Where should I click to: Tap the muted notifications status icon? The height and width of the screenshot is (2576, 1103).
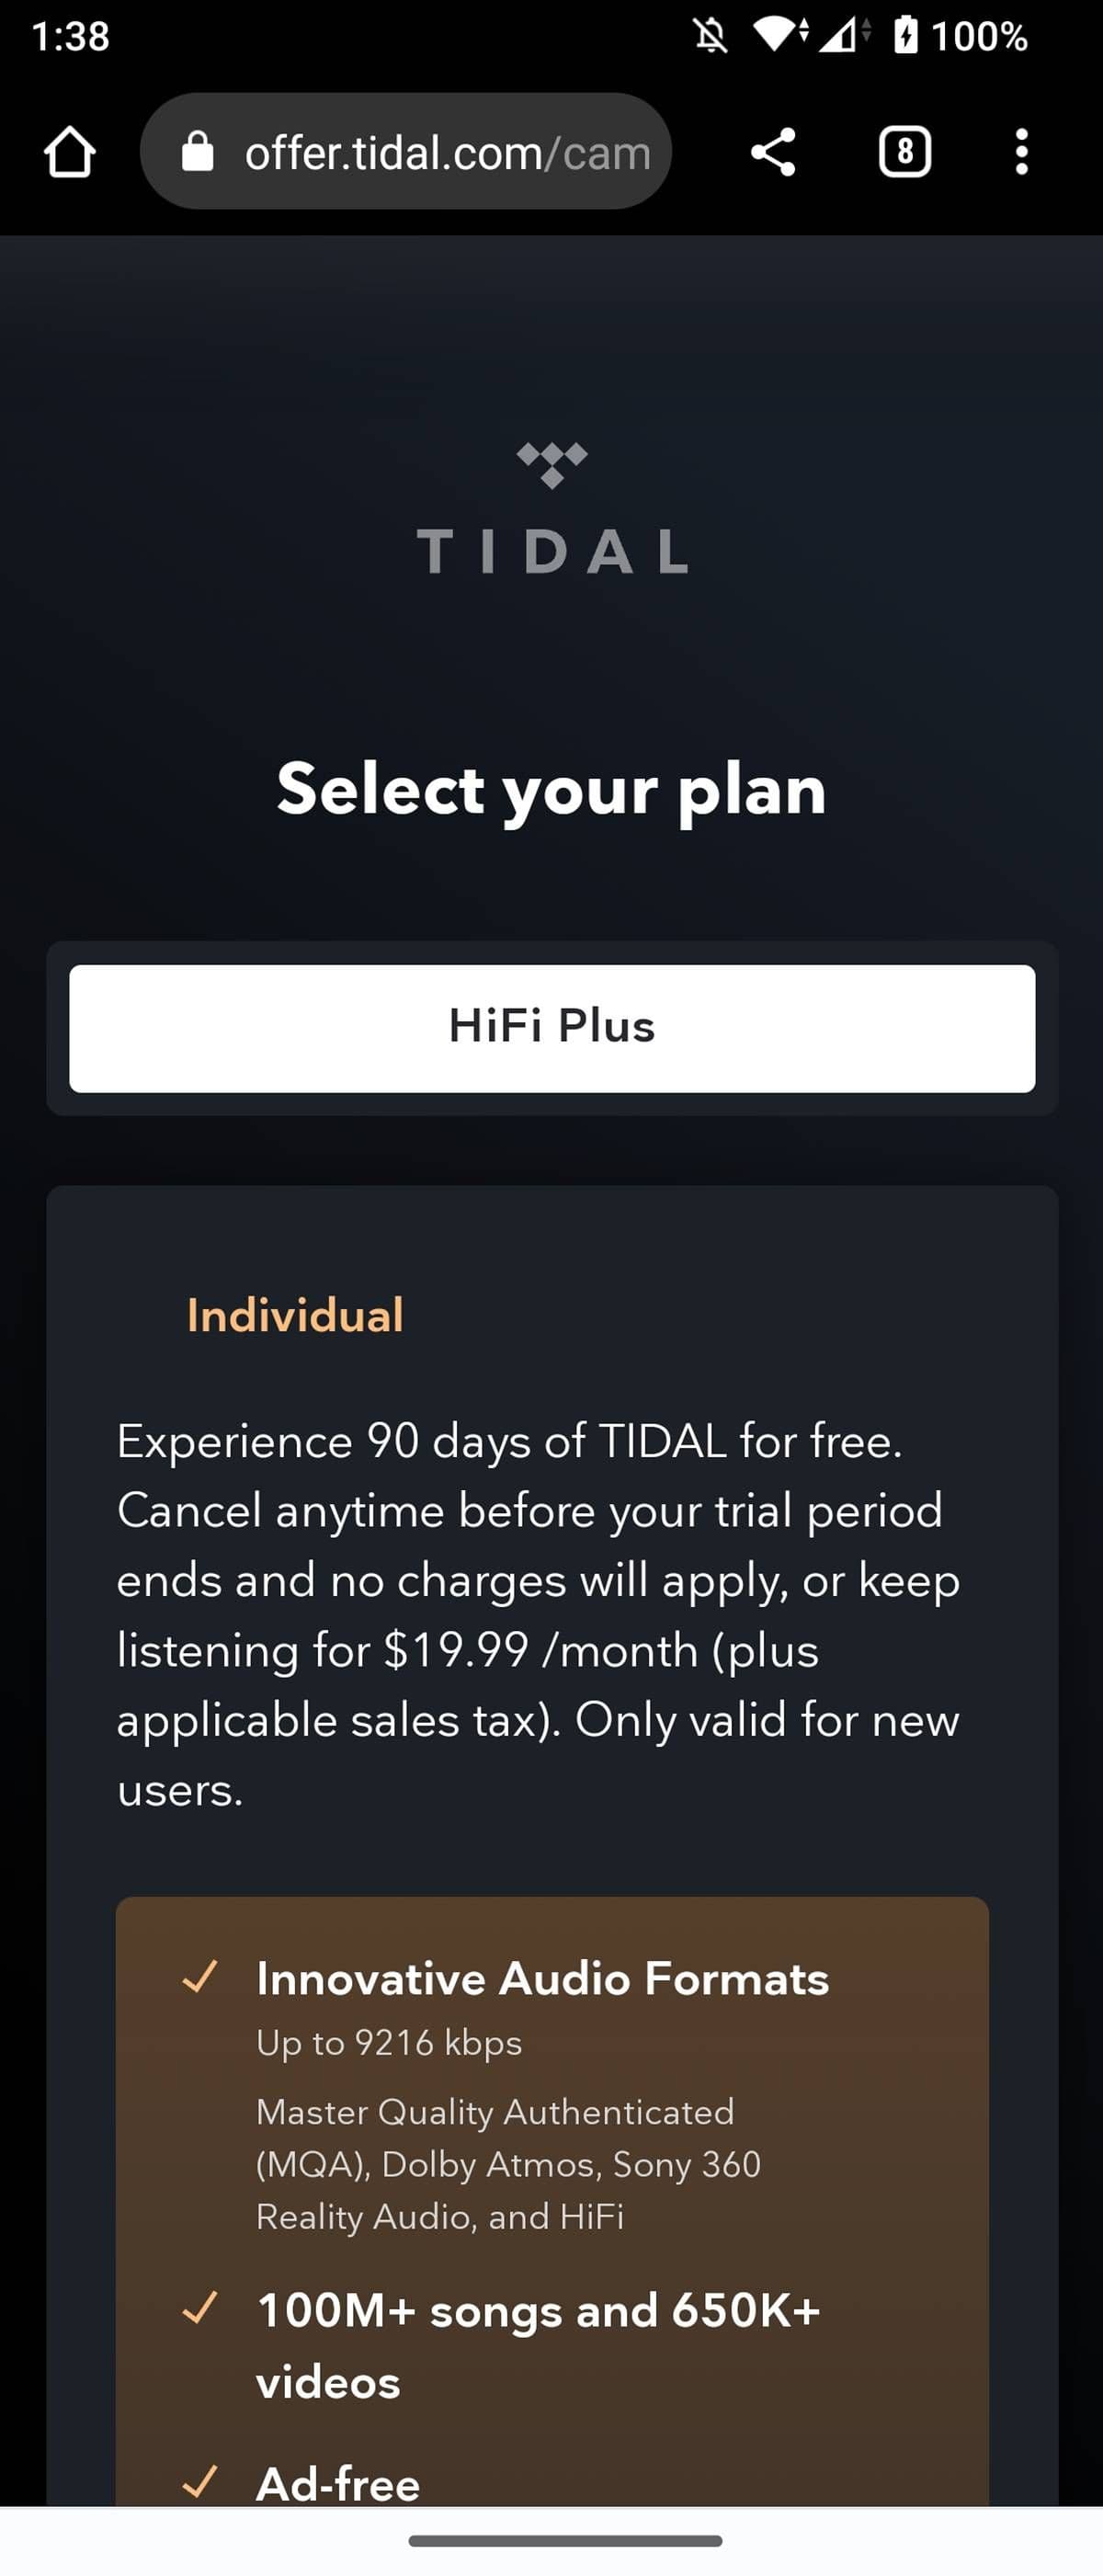click(710, 36)
